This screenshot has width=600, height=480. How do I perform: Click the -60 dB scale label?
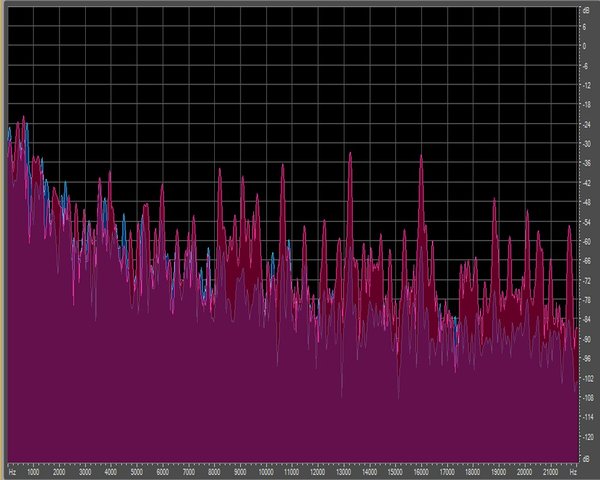(586, 242)
